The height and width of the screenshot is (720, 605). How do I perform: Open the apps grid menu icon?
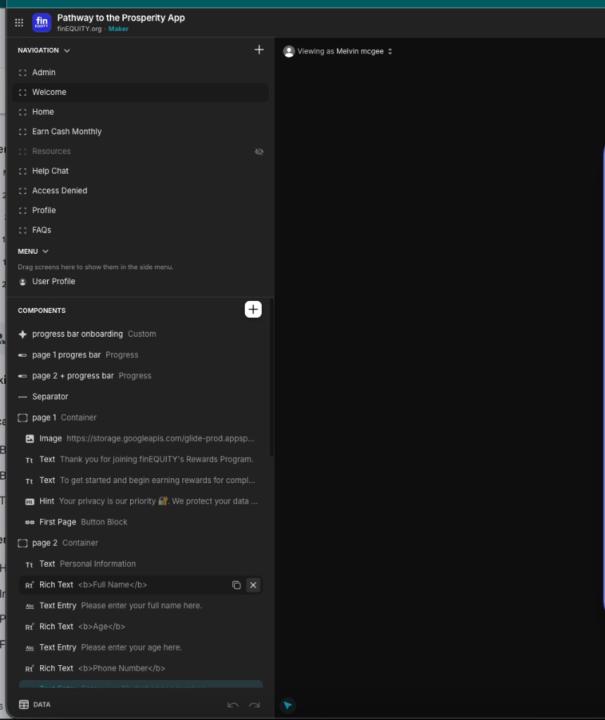(18, 22)
